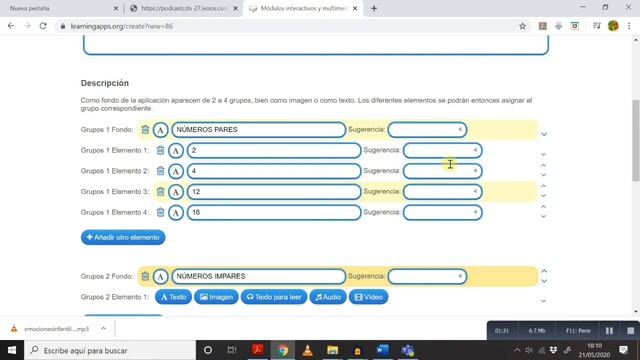Change text type icon for Grupos 1 Fondo
Viewport: 640px width, 360px height.
point(160,130)
